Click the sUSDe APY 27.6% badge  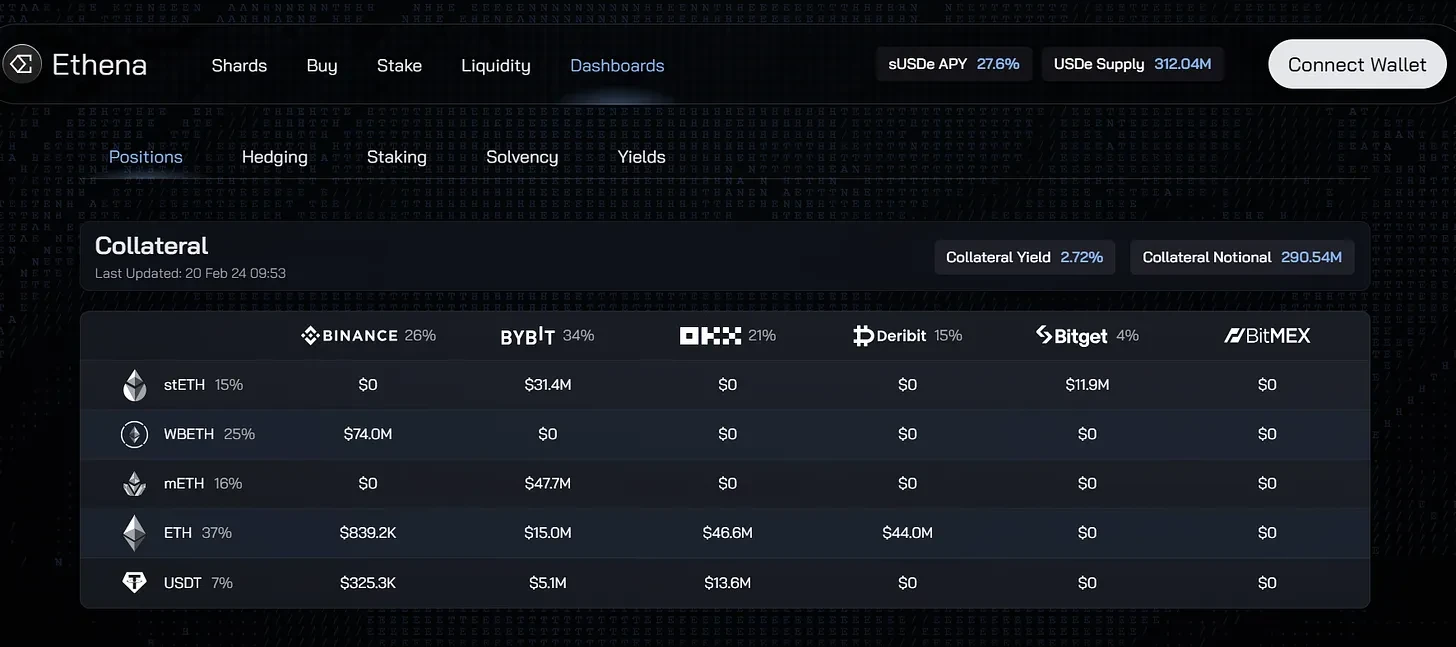point(954,64)
